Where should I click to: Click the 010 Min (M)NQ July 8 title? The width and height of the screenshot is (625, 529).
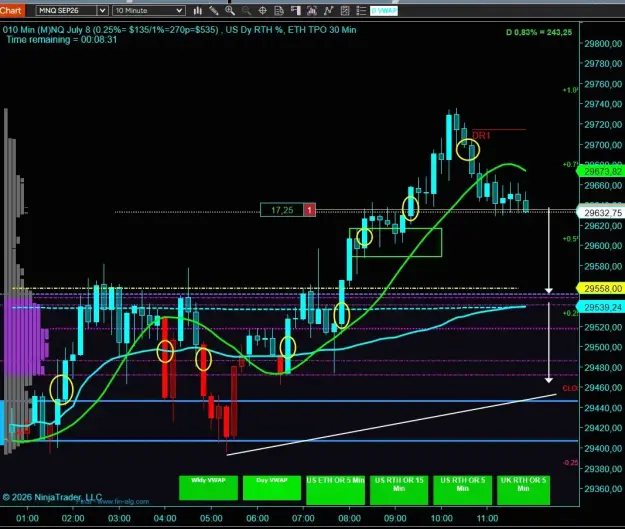[x=47, y=30]
